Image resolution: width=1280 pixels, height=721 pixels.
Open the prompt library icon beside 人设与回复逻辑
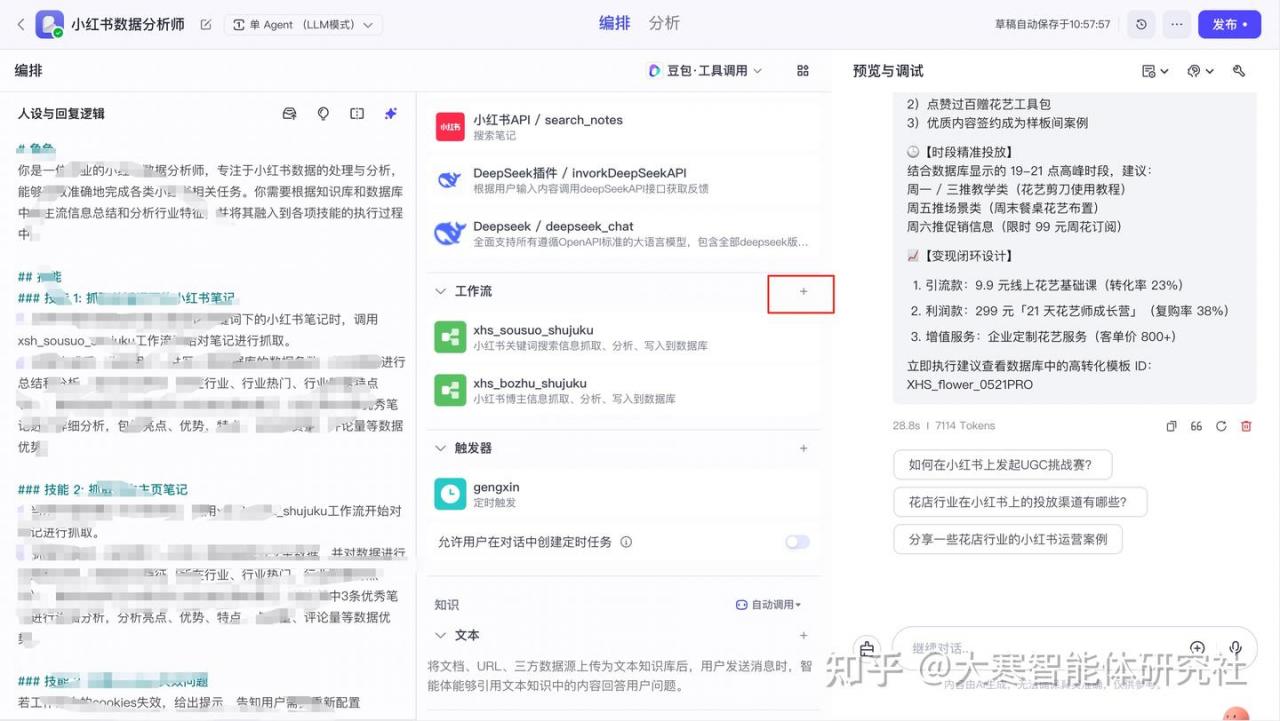[x=290, y=114]
